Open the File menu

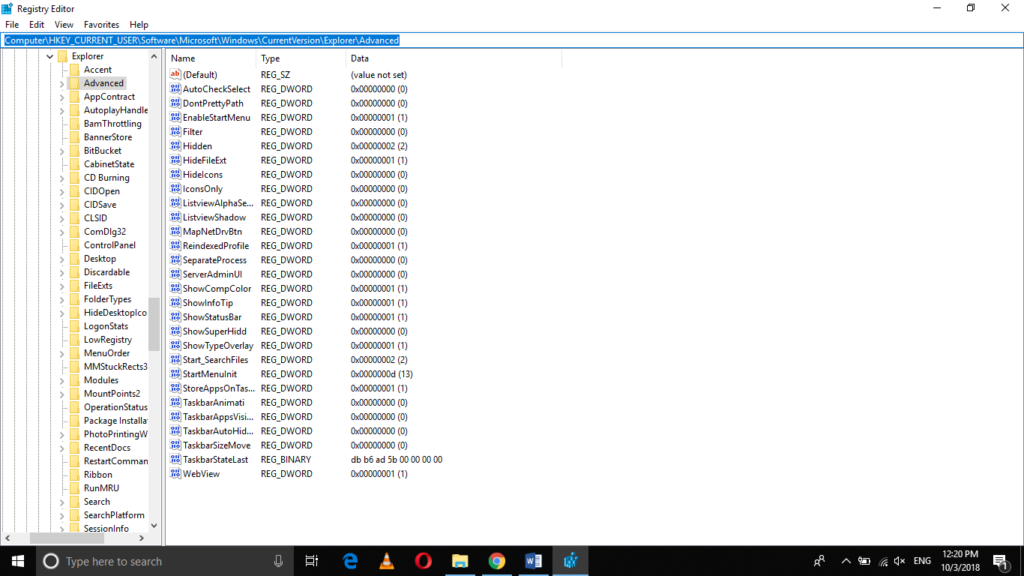(x=14, y=24)
